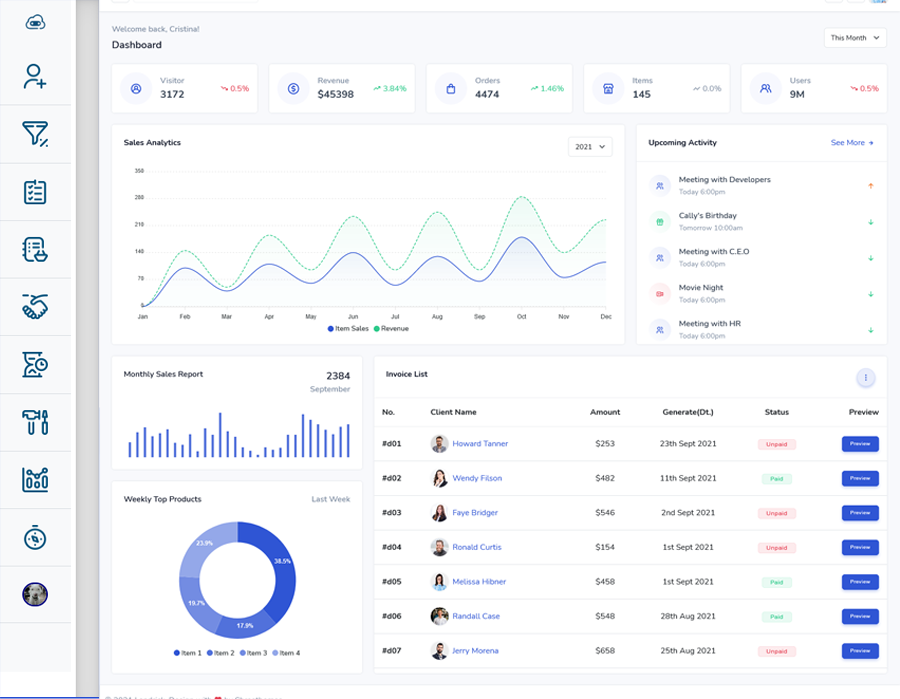The height and width of the screenshot is (699, 900).
Task: Select the checklist tasks sidebar icon
Action: pos(35,192)
